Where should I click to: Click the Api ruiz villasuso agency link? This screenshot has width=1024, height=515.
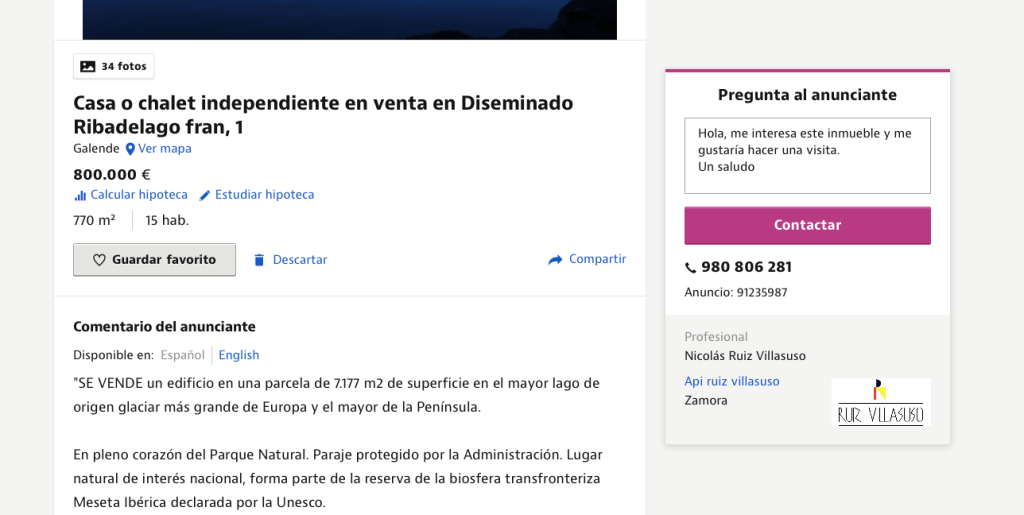(x=731, y=381)
